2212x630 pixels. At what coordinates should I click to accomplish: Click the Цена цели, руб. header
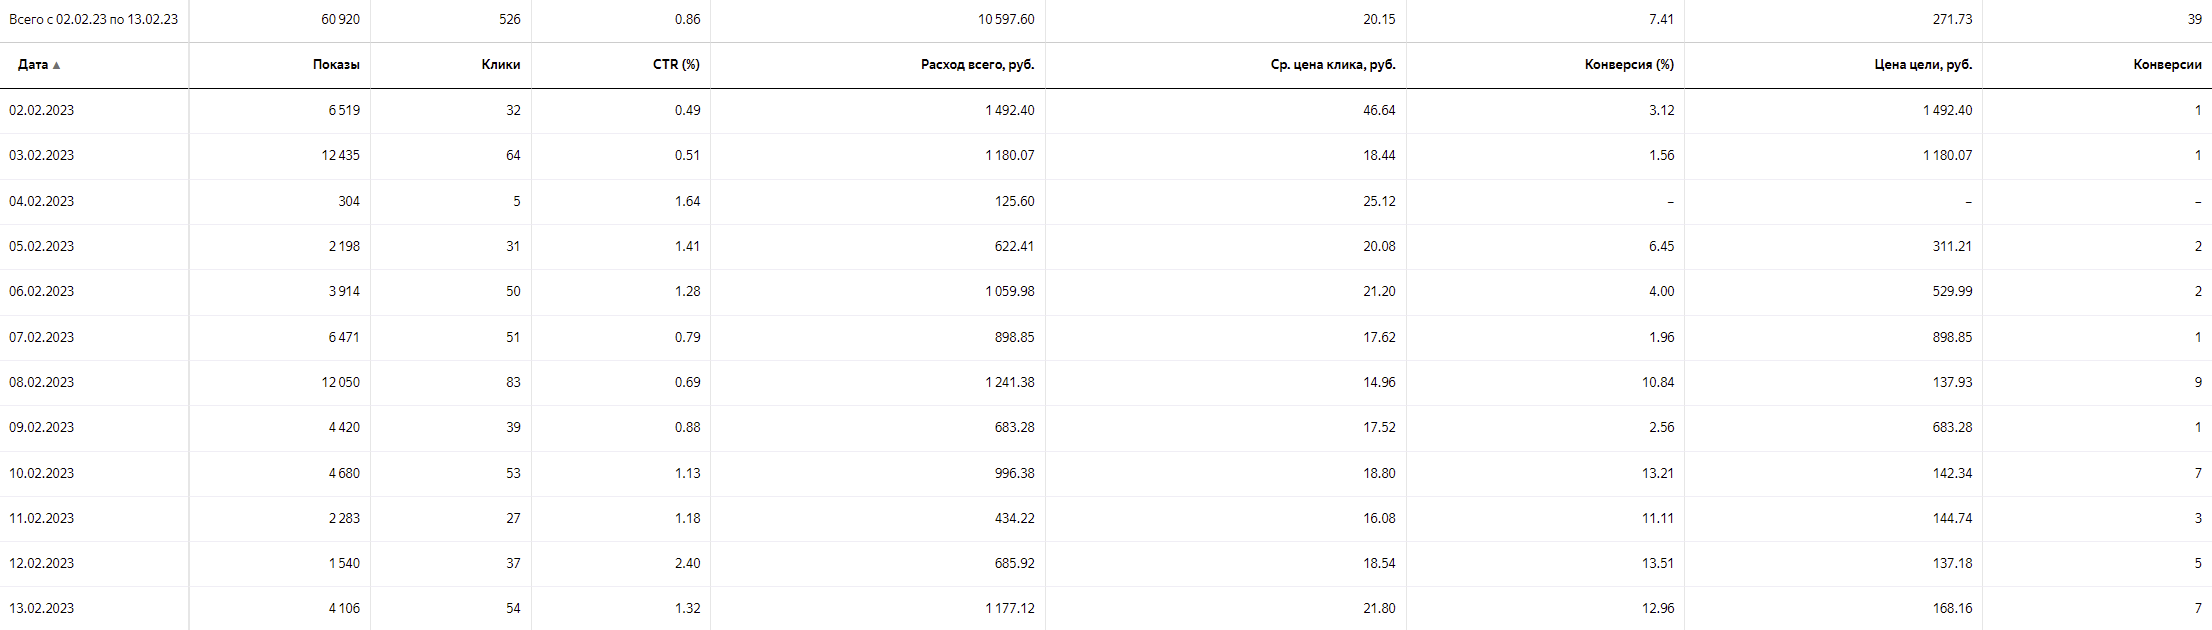(1922, 65)
